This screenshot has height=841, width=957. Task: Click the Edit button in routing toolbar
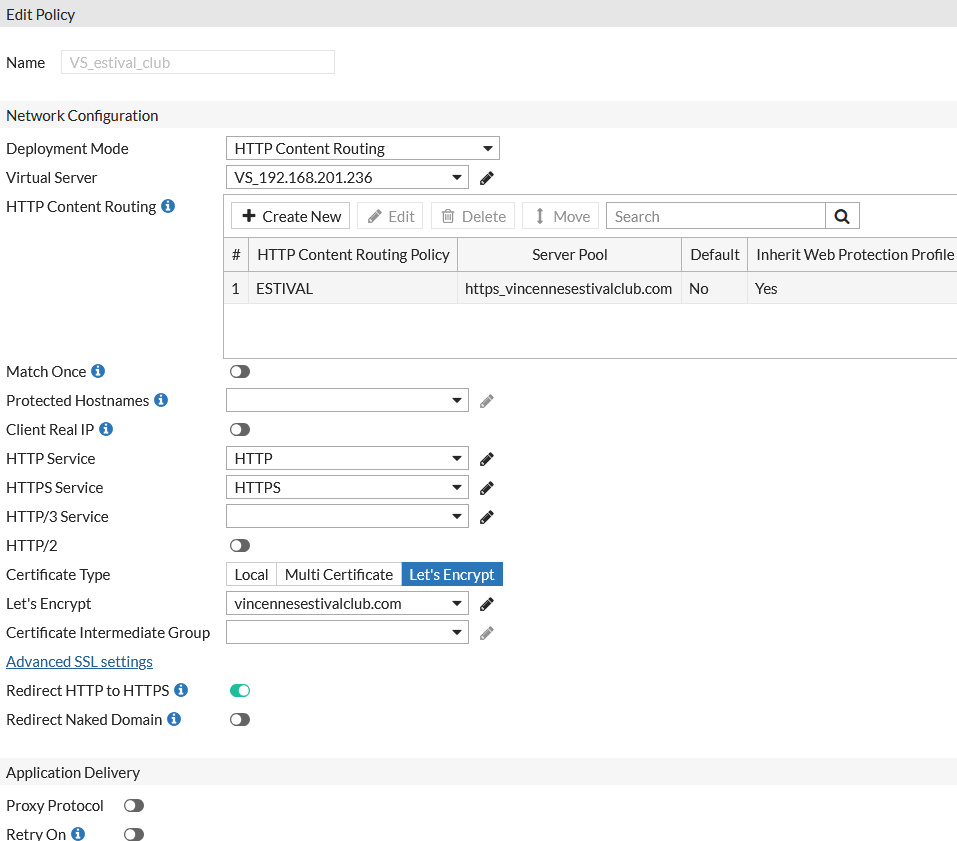(390, 216)
